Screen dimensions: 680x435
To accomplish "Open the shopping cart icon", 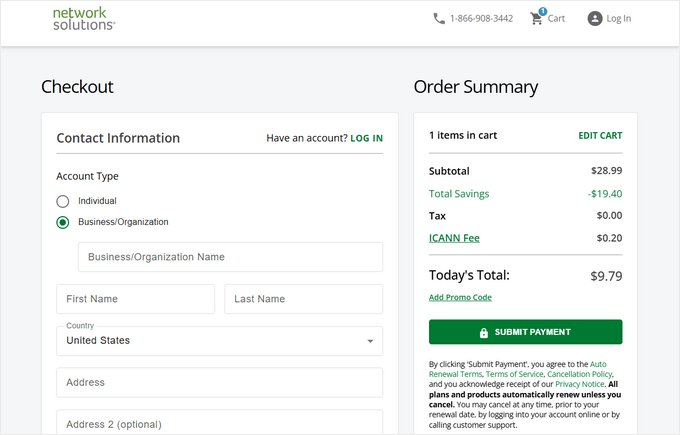I will 537,18.
